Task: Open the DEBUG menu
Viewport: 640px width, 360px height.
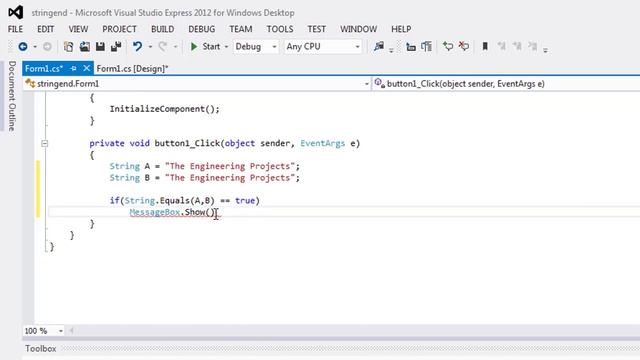Action: [202, 29]
